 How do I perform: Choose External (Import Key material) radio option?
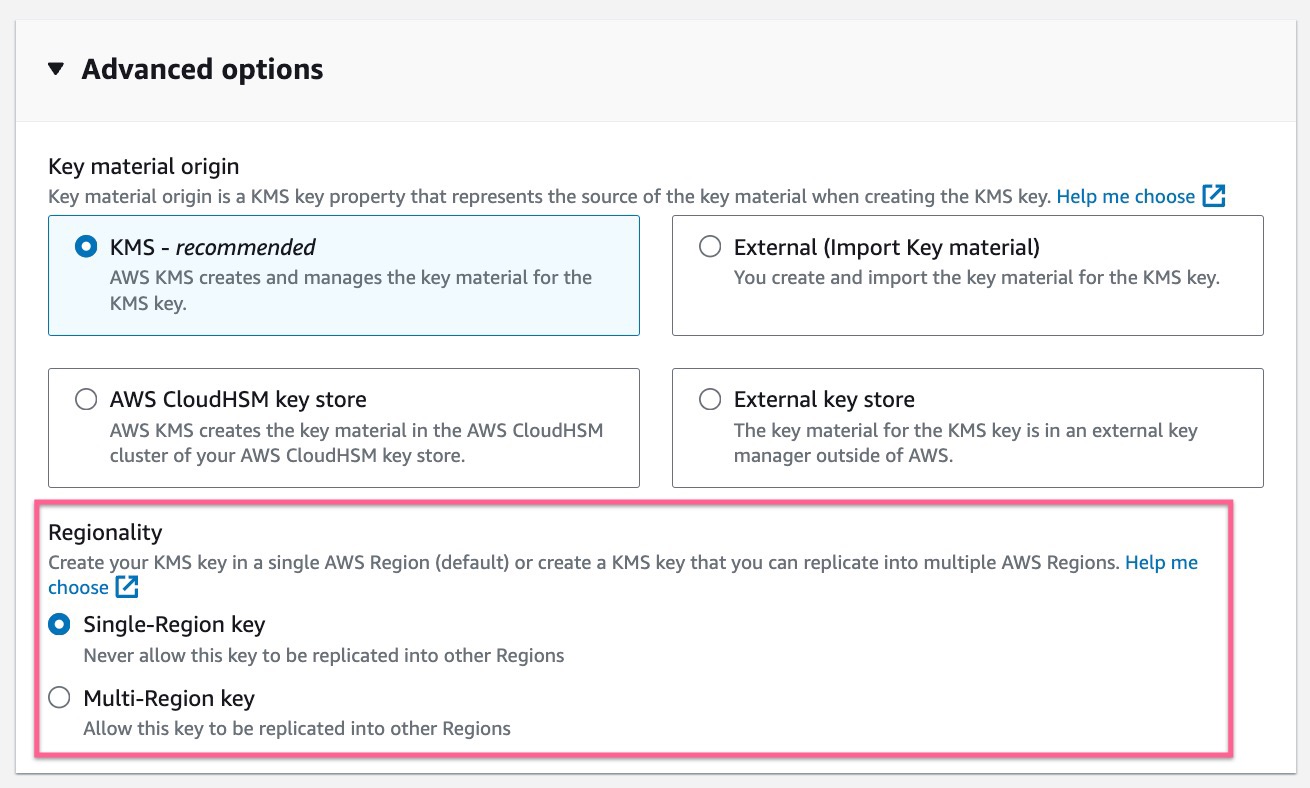[x=710, y=247]
